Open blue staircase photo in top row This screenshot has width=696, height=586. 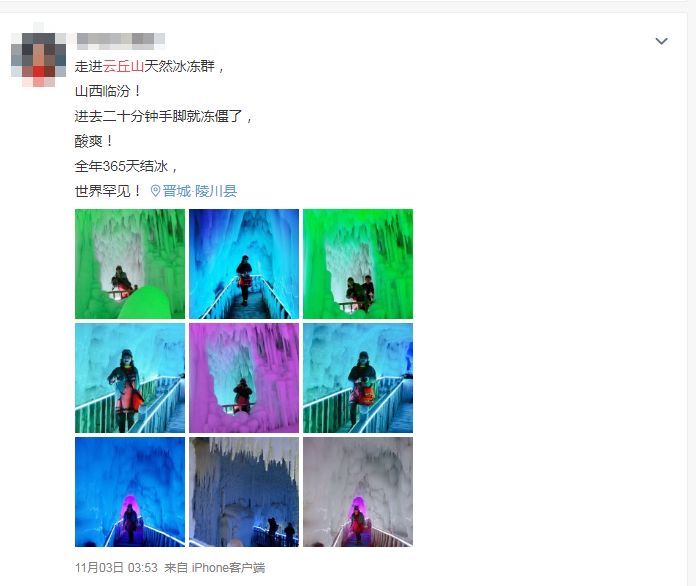pyautogui.click(x=244, y=264)
